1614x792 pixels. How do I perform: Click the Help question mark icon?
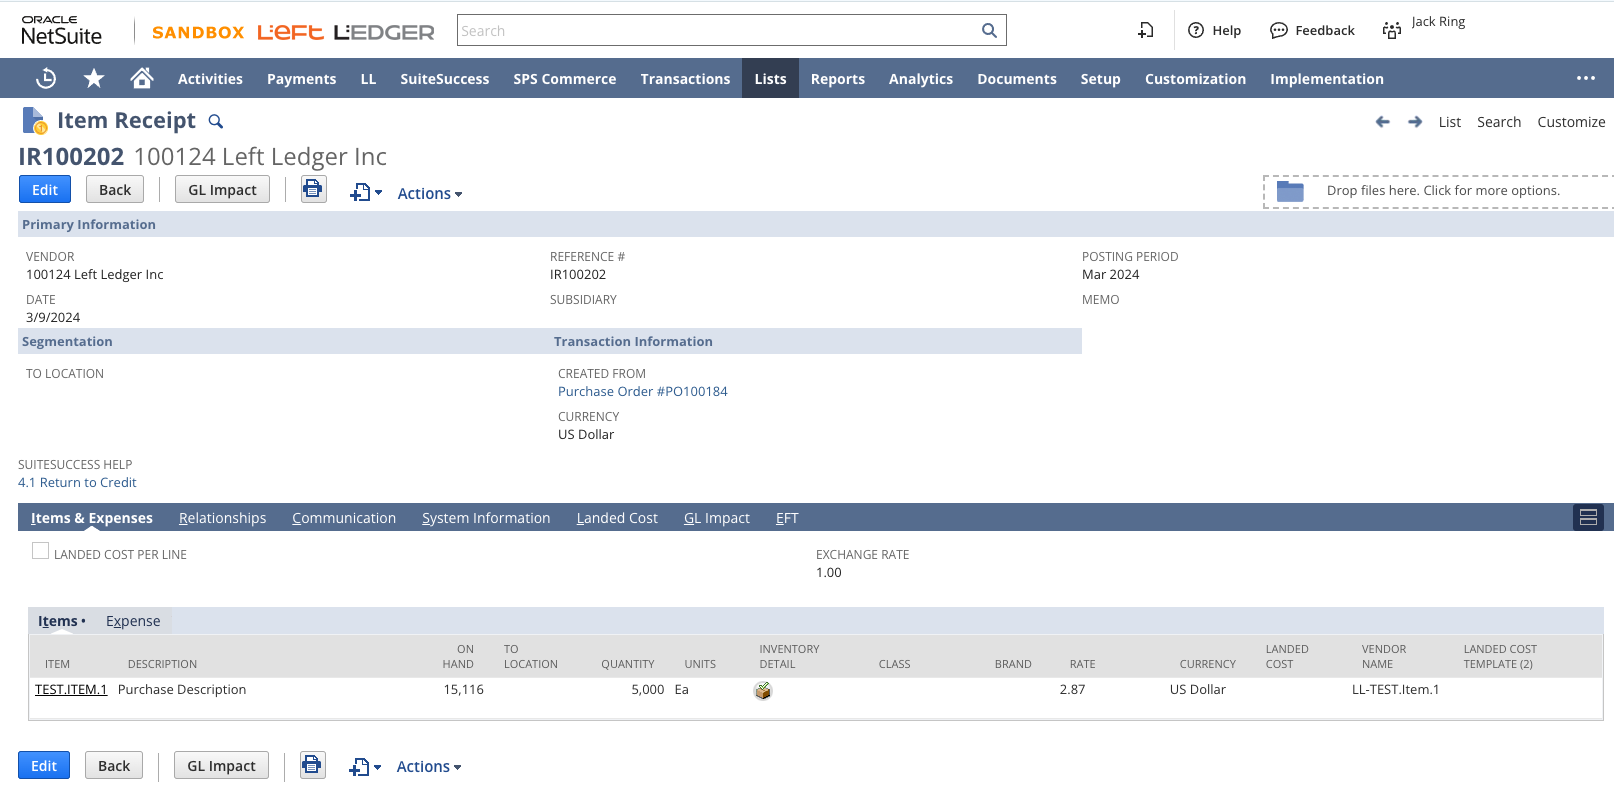(1196, 30)
